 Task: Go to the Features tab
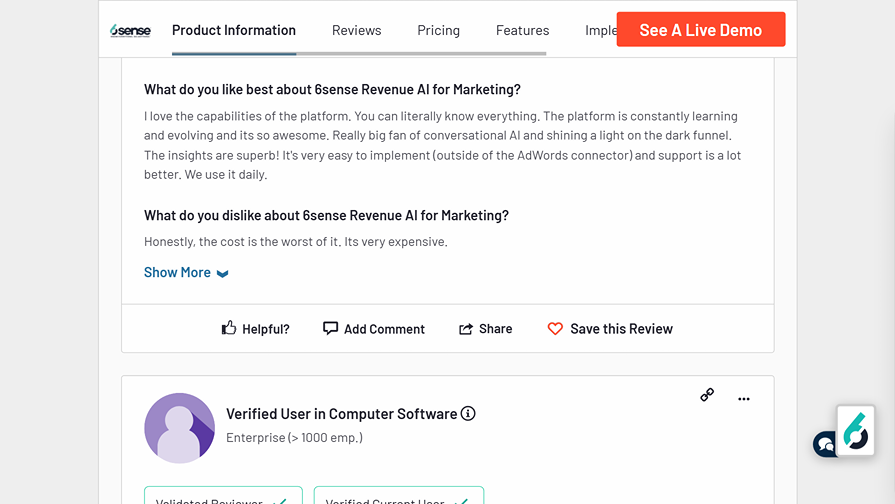pos(522,30)
